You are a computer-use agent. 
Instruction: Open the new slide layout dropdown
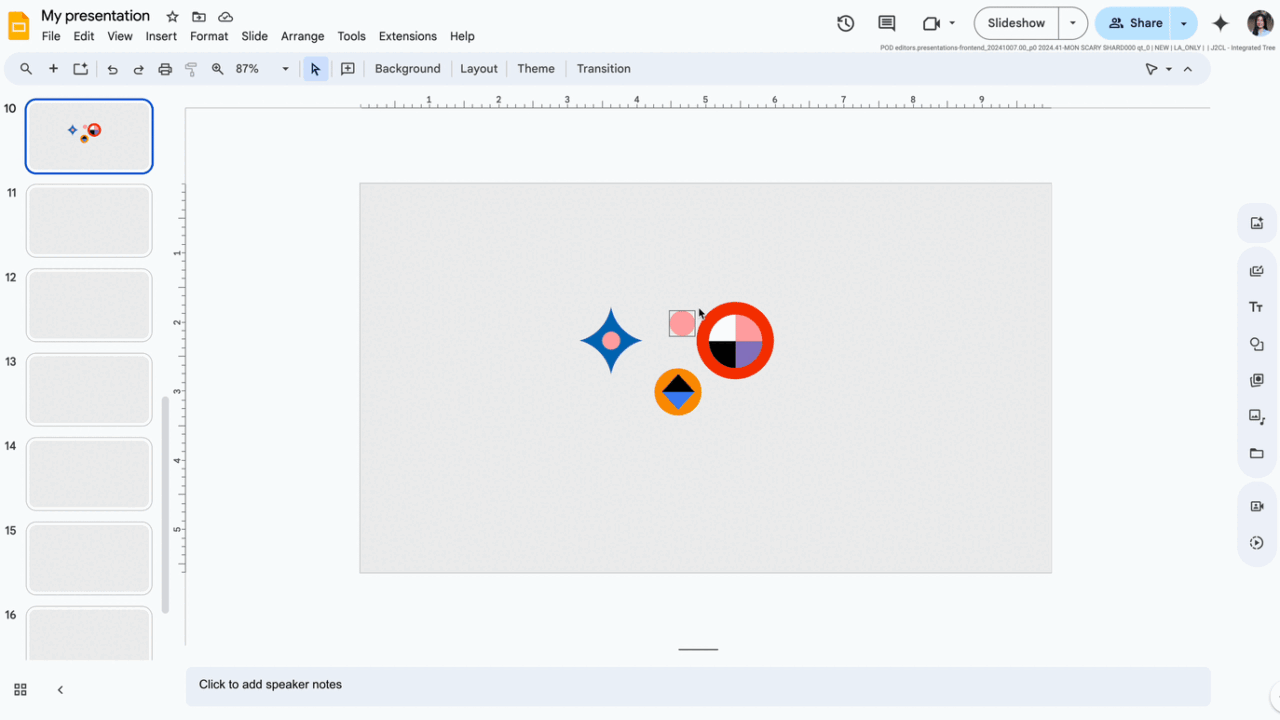click(x=80, y=69)
